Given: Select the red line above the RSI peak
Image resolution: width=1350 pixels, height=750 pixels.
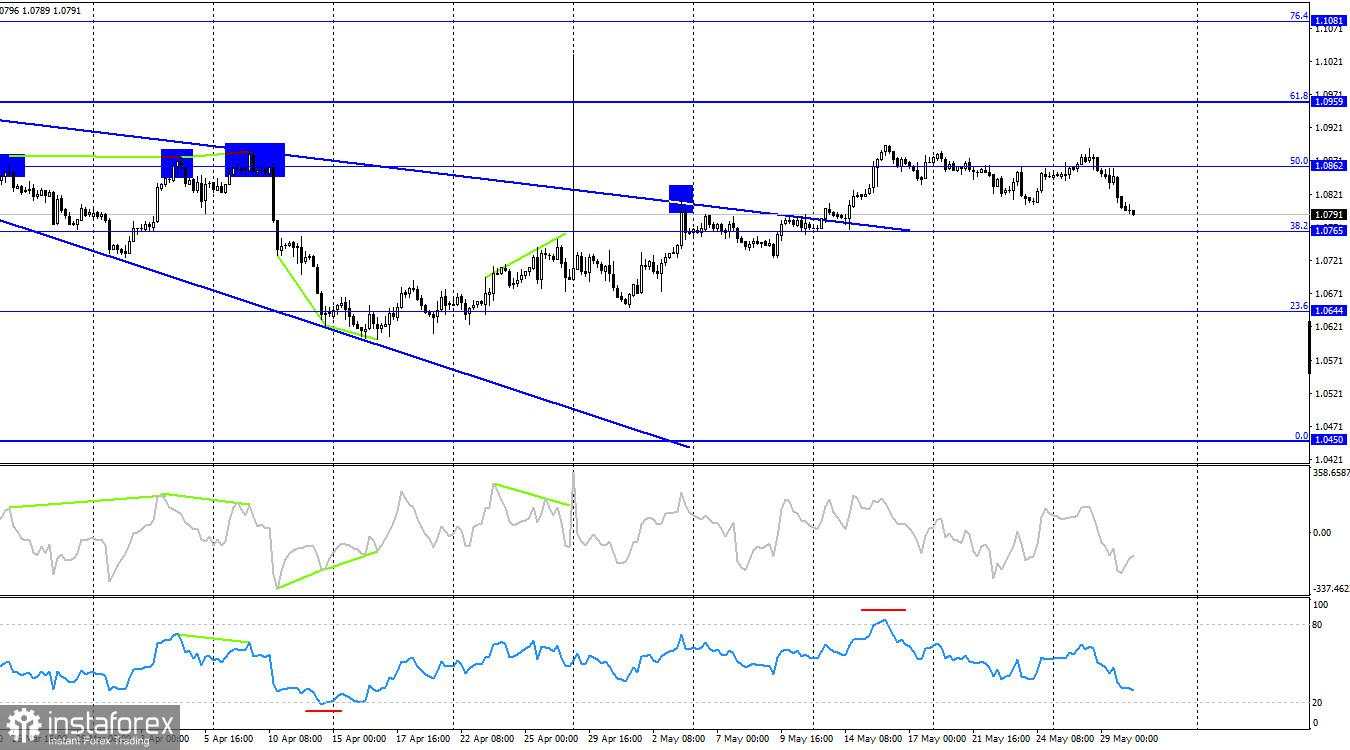Looking at the screenshot, I should click(883, 609).
